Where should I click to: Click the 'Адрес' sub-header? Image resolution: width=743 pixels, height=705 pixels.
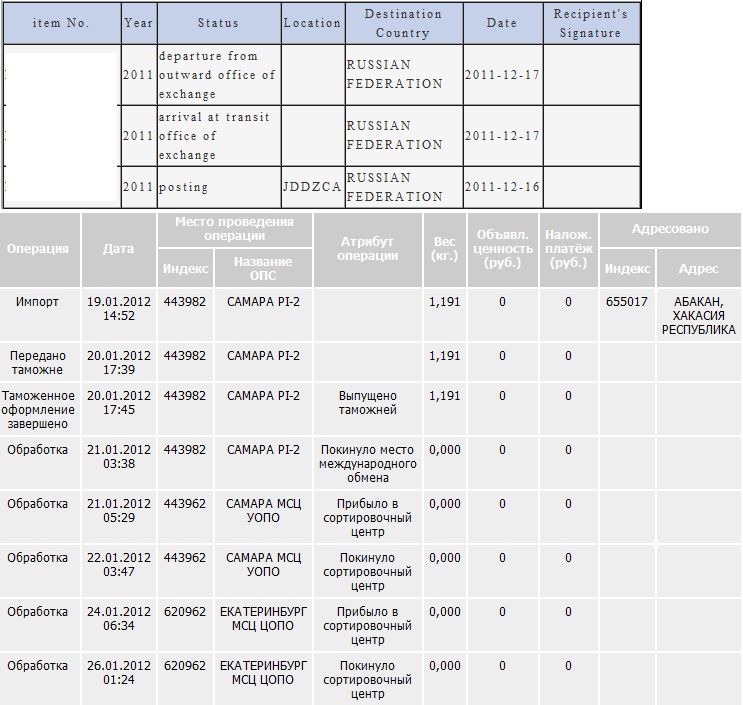point(698,268)
